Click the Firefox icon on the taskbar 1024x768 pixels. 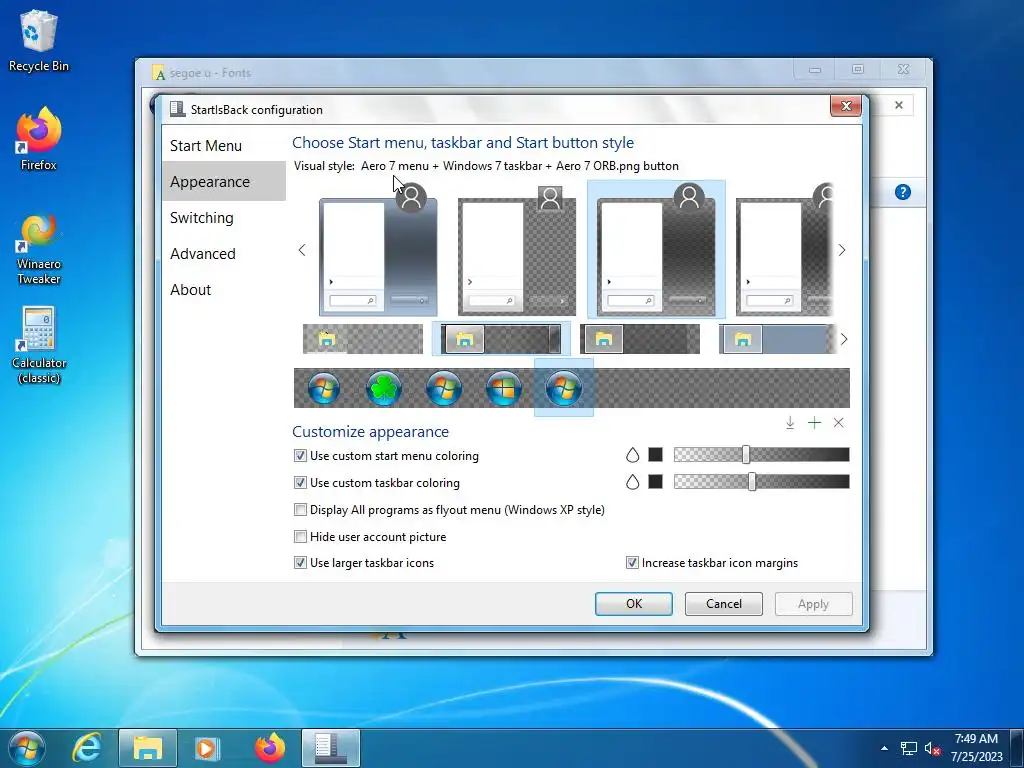269,748
